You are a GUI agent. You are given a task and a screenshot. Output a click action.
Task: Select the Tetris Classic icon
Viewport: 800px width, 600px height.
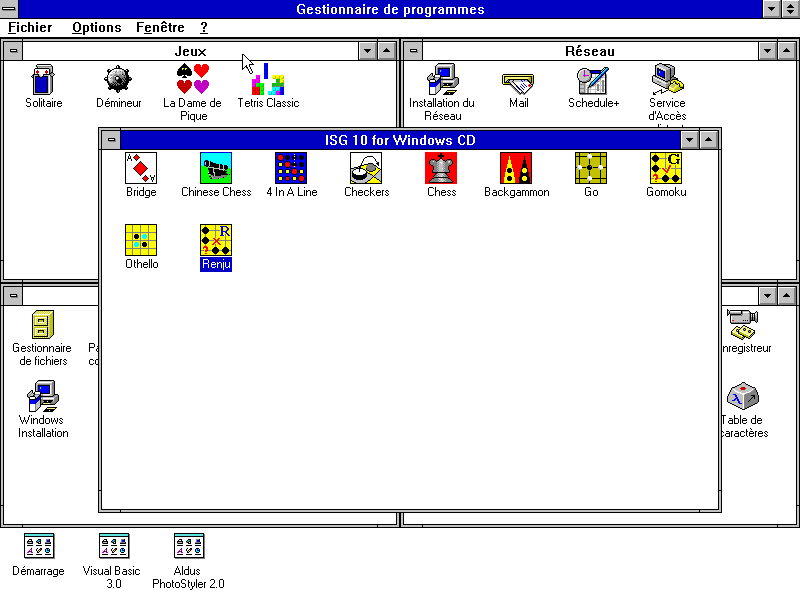coord(268,79)
